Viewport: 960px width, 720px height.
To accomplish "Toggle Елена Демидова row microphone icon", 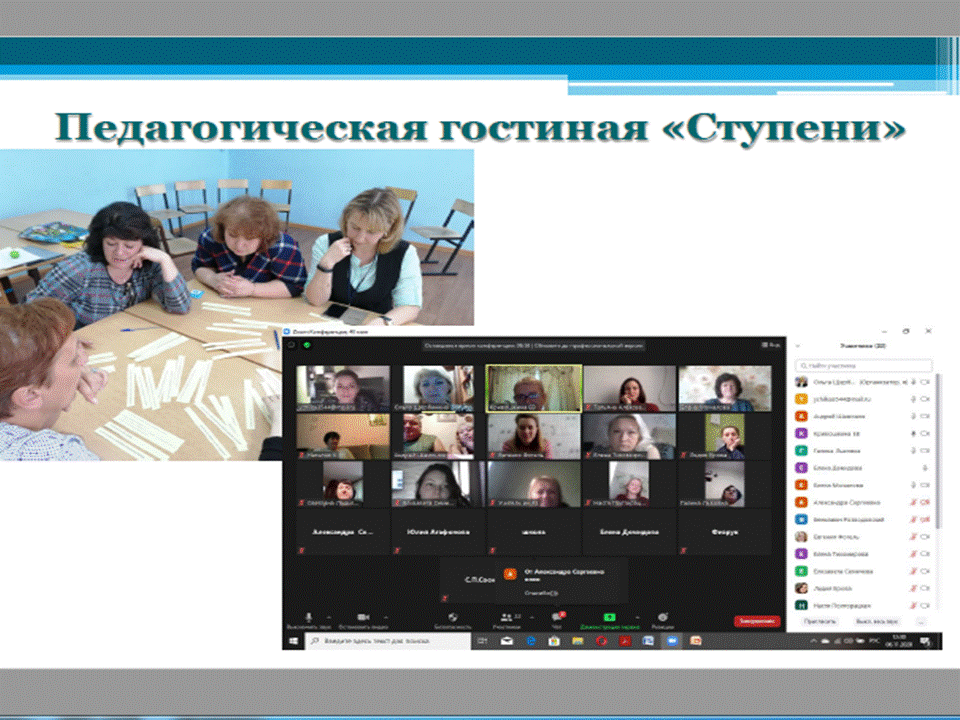I will click(924, 468).
